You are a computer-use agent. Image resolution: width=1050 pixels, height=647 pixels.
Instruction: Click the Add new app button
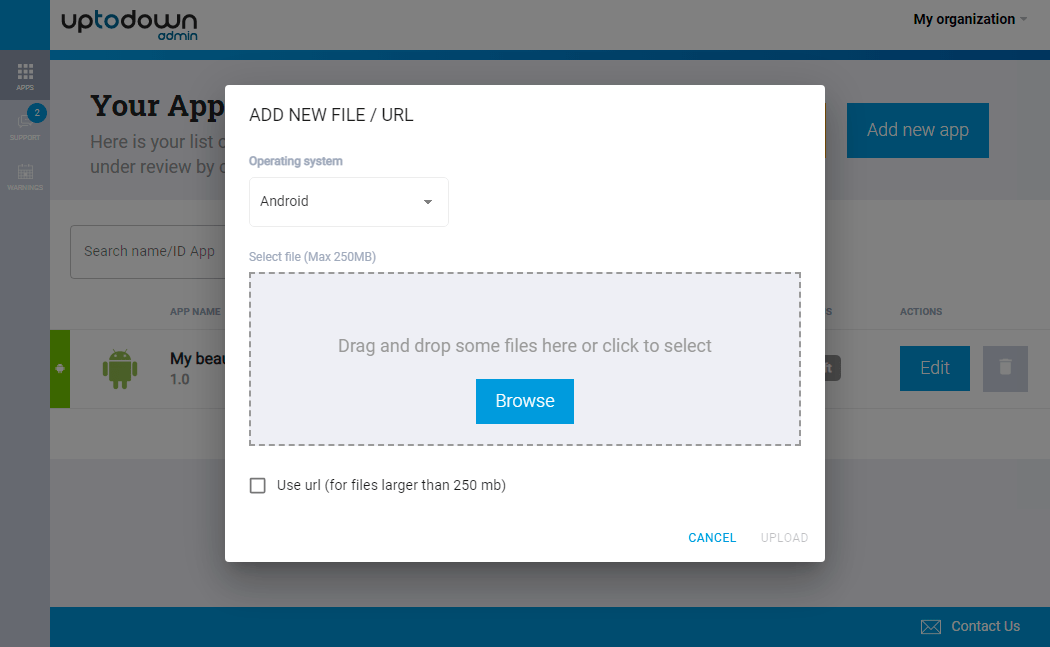tap(917, 130)
